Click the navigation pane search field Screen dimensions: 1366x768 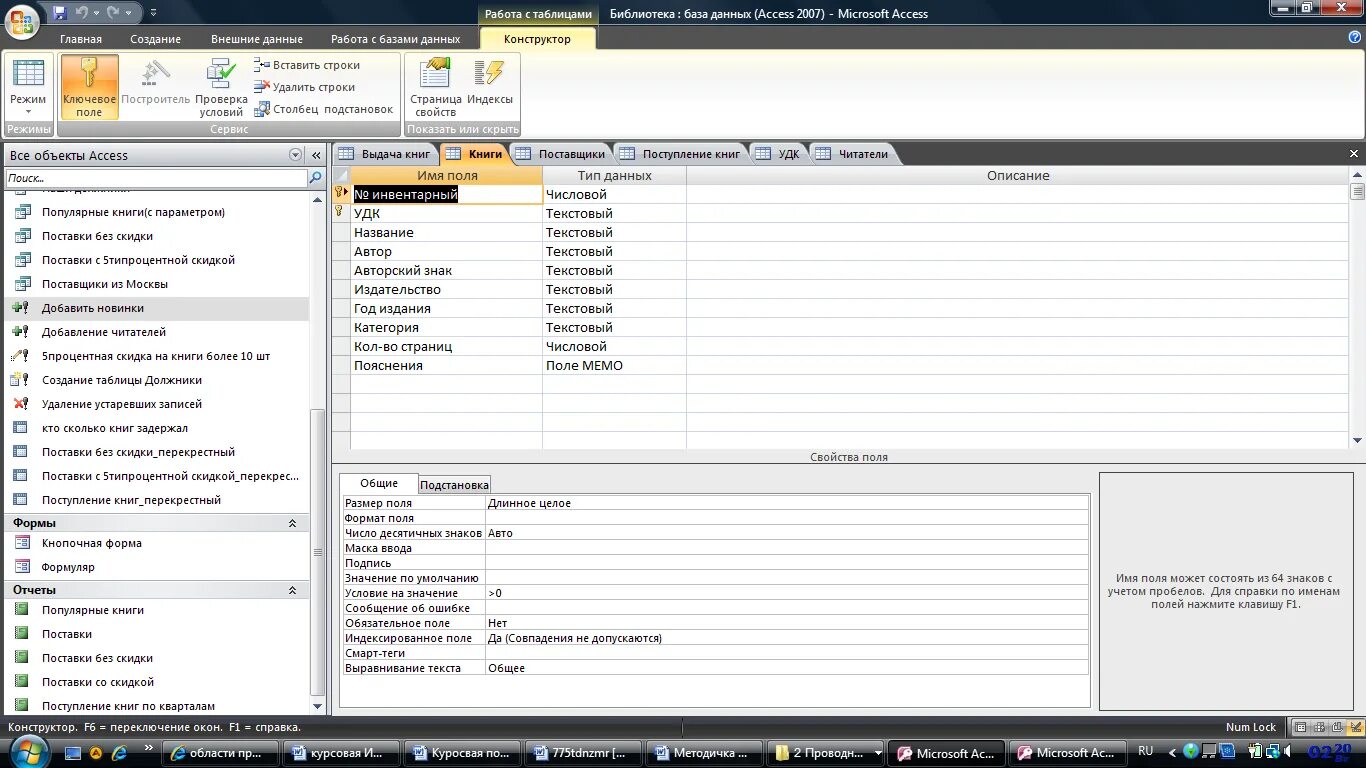pos(156,178)
